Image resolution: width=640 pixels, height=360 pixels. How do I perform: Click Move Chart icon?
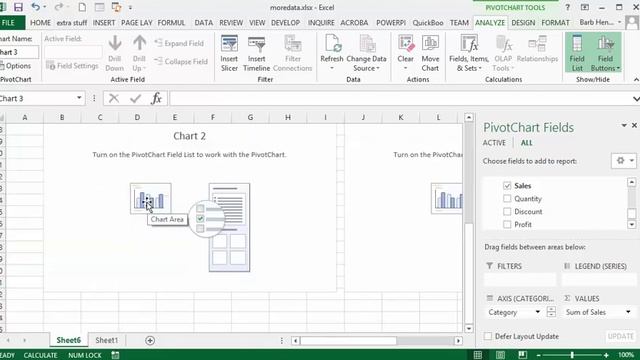pos(430,44)
